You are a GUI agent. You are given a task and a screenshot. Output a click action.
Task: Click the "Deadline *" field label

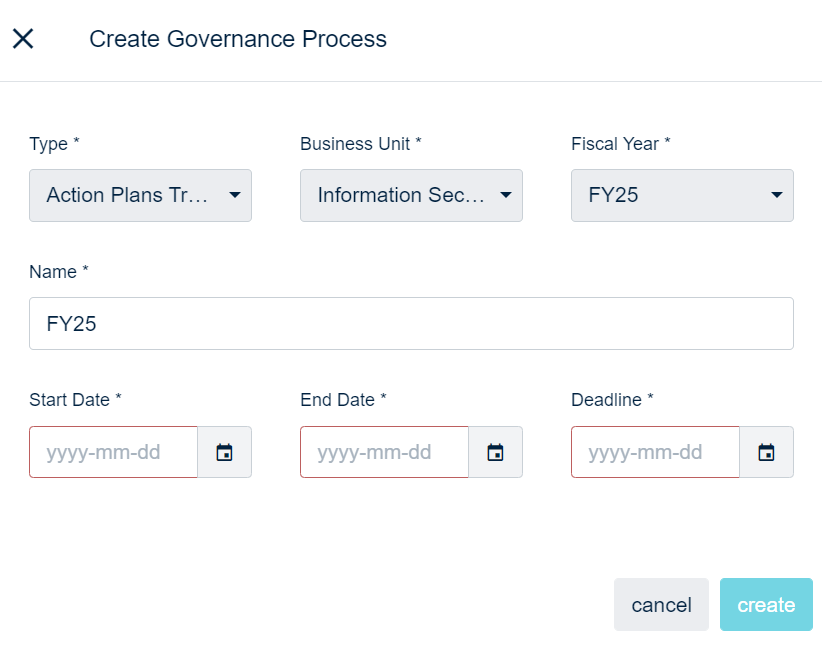(x=612, y=400)
